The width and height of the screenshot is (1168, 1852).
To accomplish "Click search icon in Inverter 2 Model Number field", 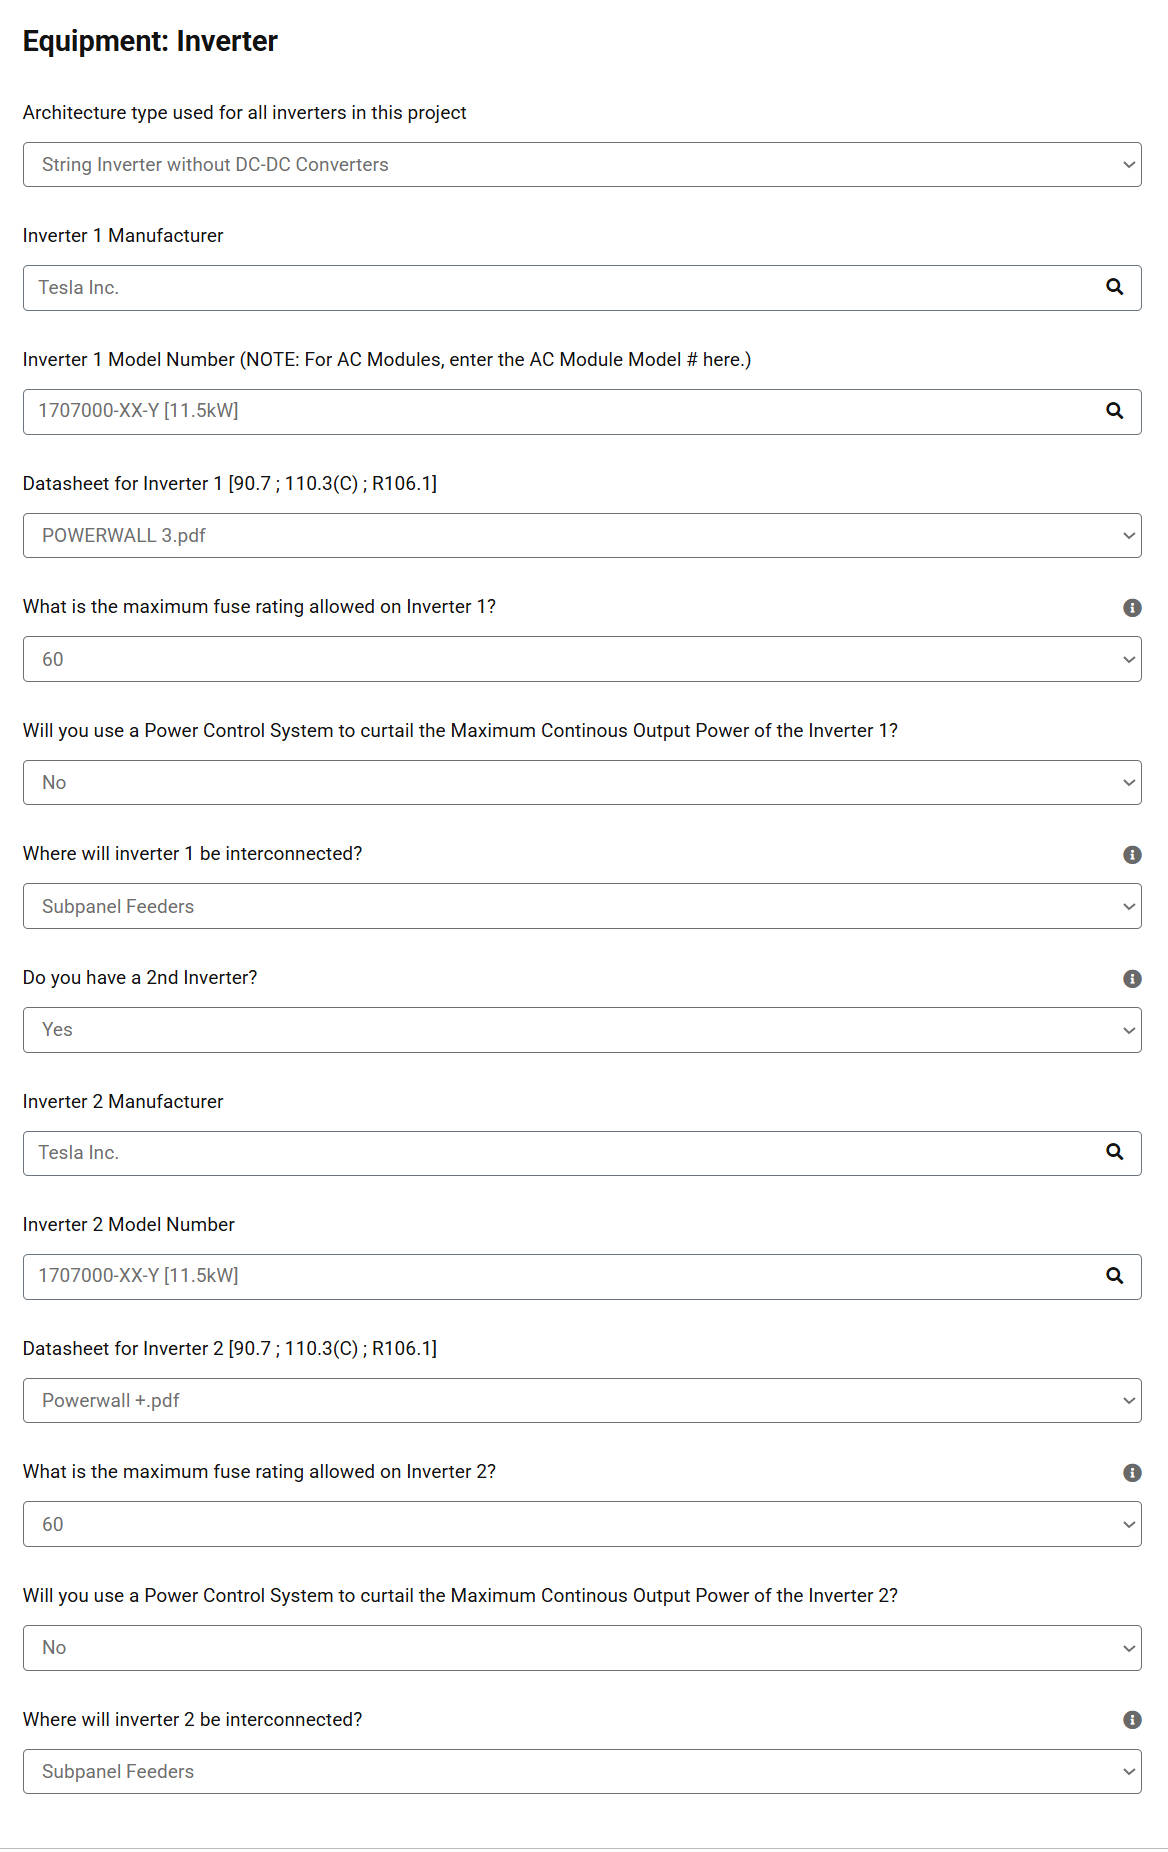I will click(x=1114, y=1276).
